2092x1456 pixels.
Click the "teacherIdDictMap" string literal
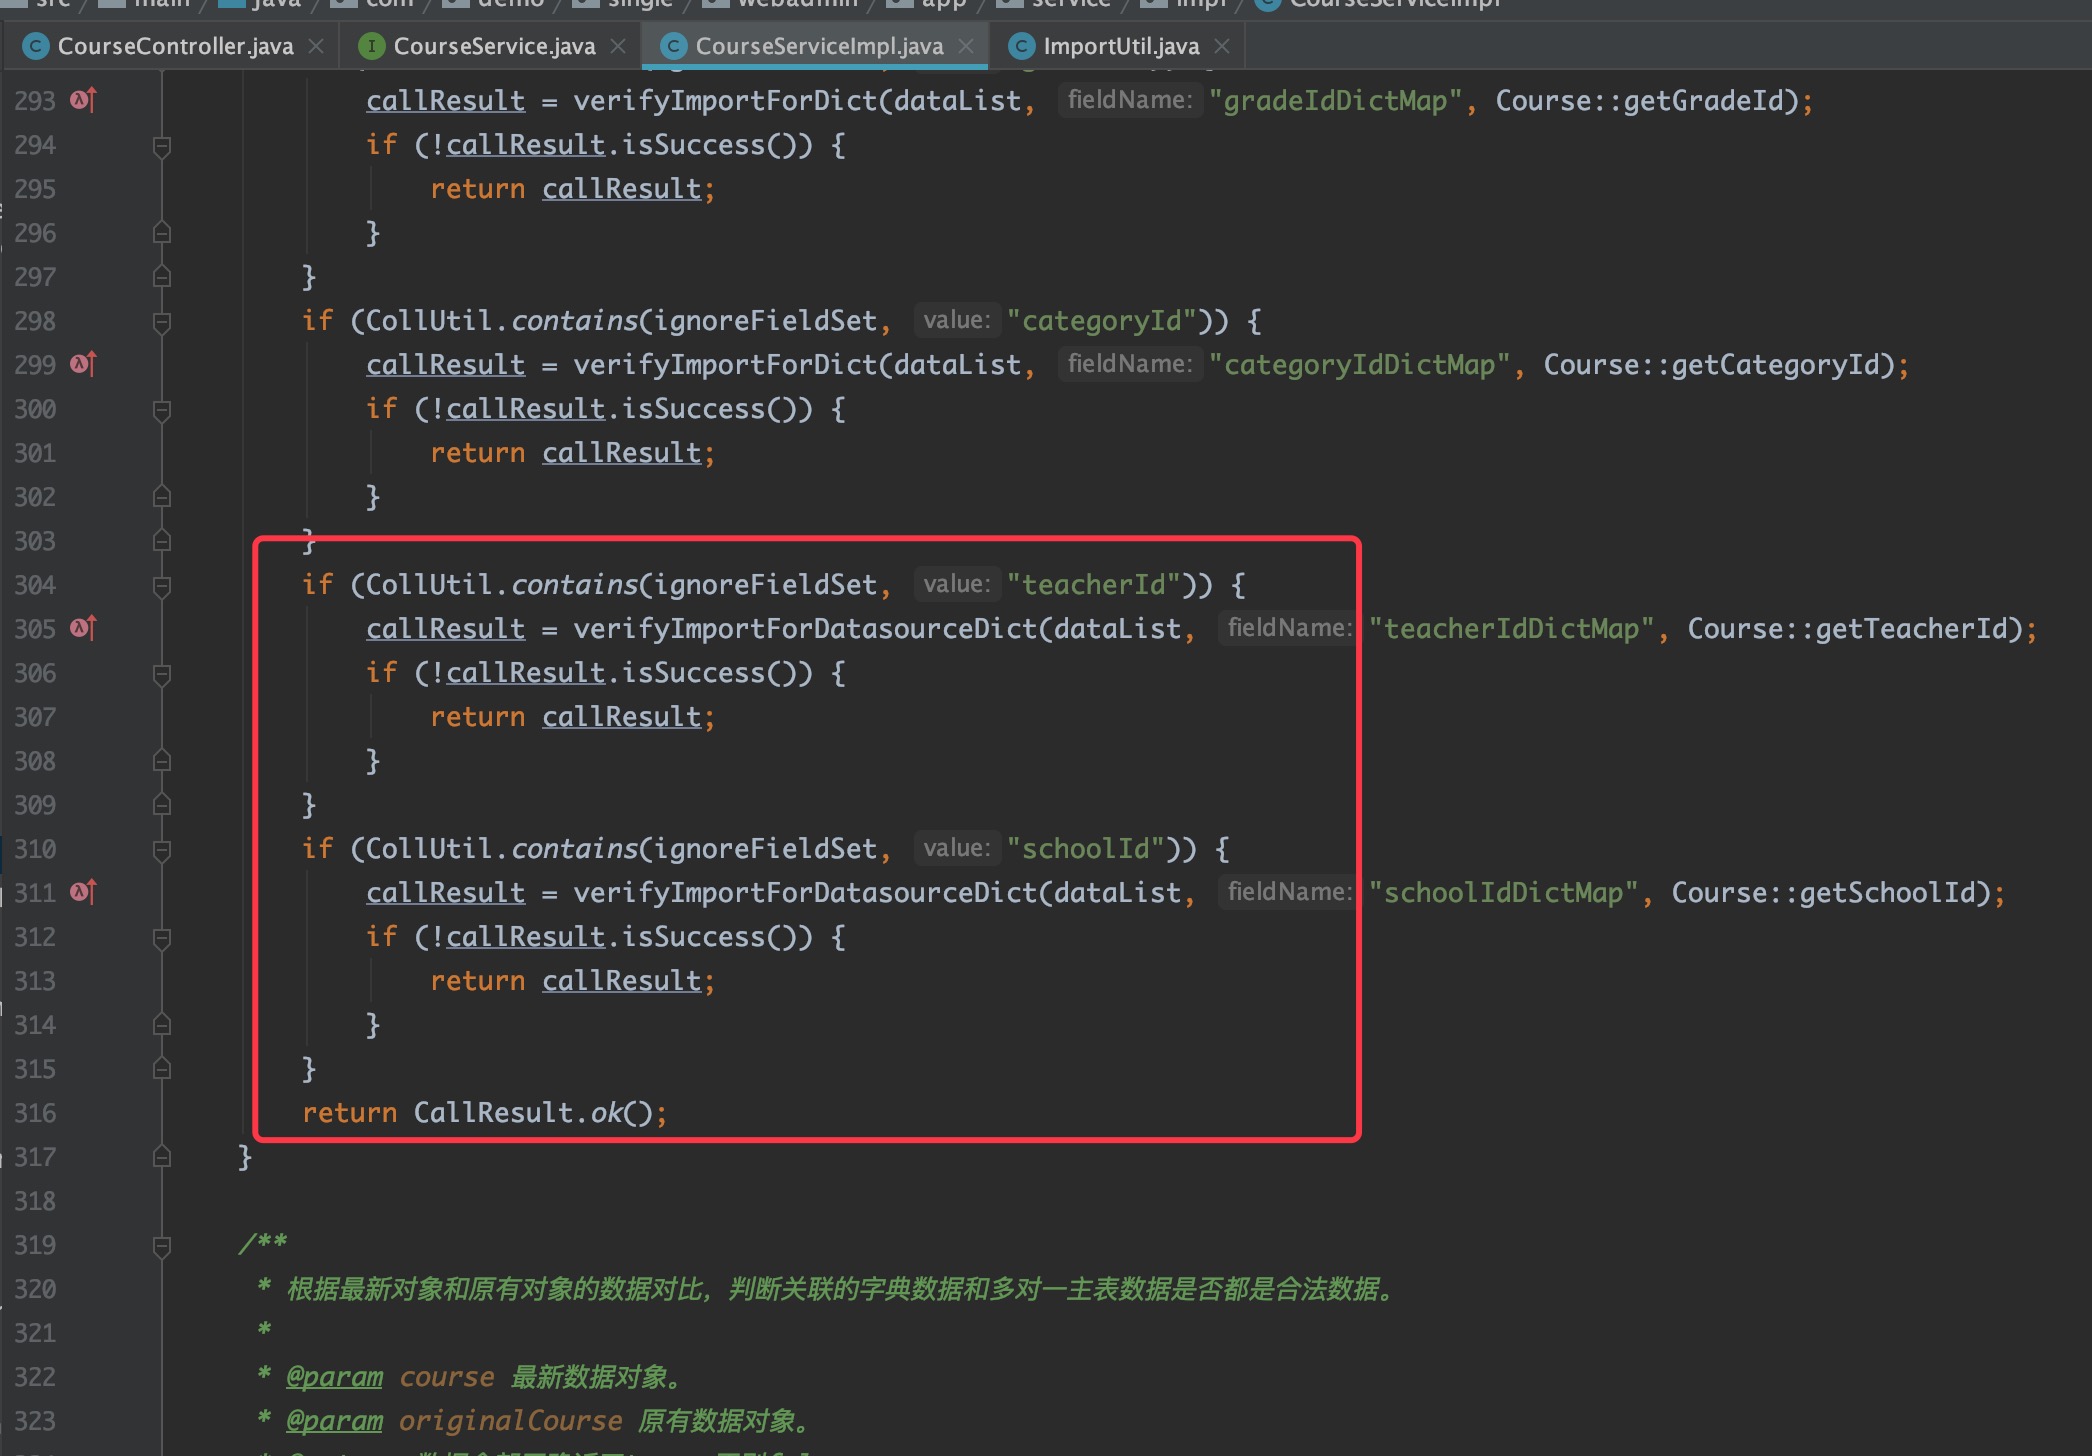coord(1511,629)
